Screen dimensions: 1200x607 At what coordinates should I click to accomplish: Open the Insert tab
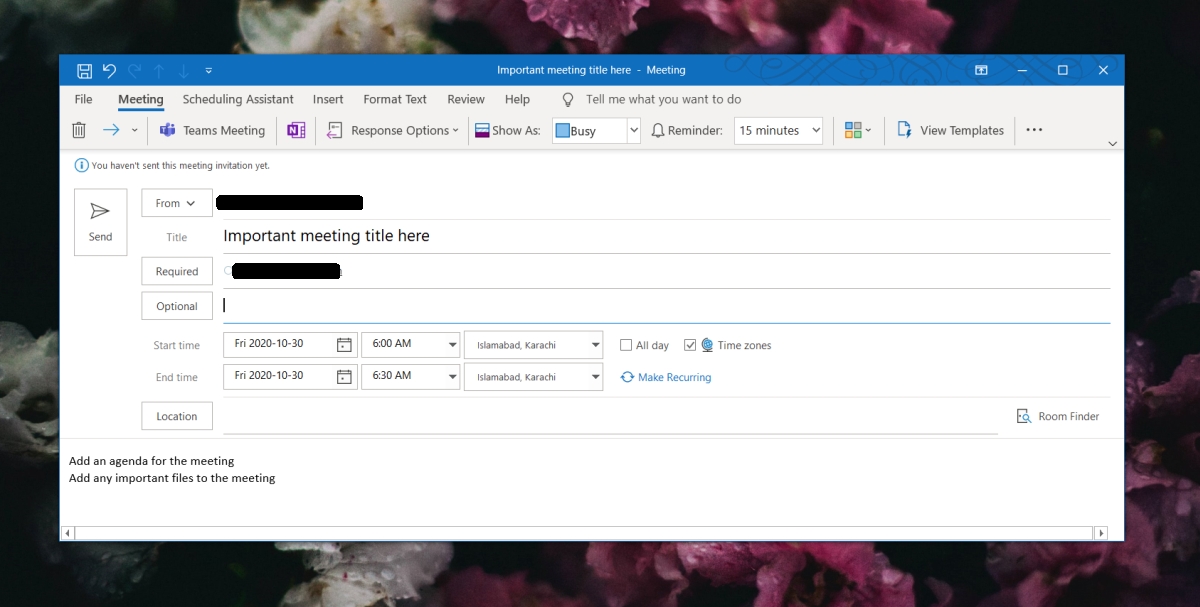pos(328,99)
